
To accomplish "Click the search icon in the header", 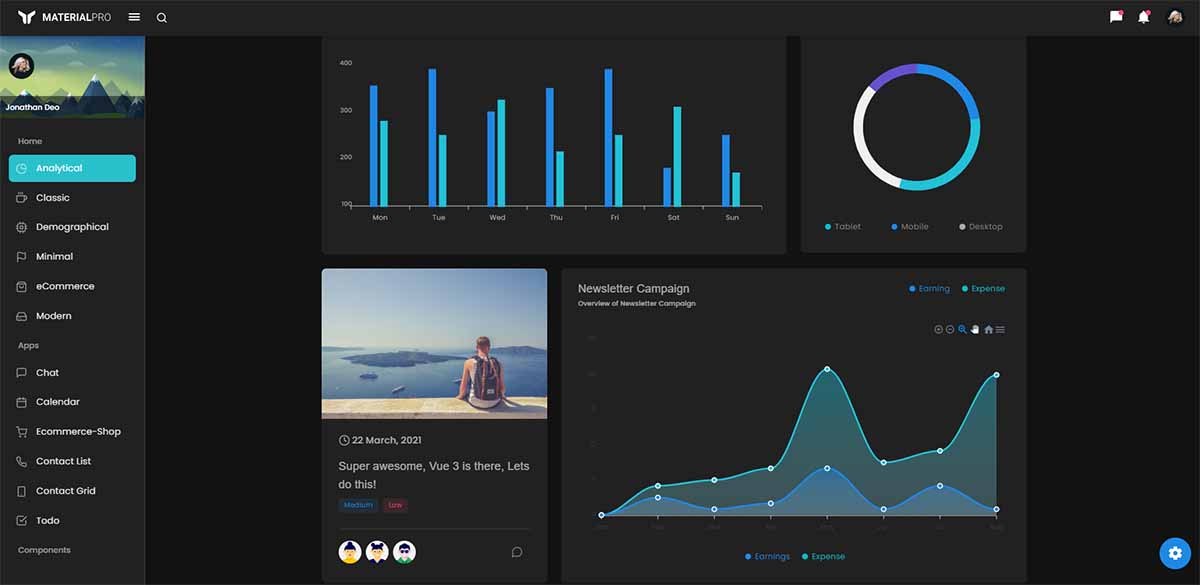I will click(161, 17).
